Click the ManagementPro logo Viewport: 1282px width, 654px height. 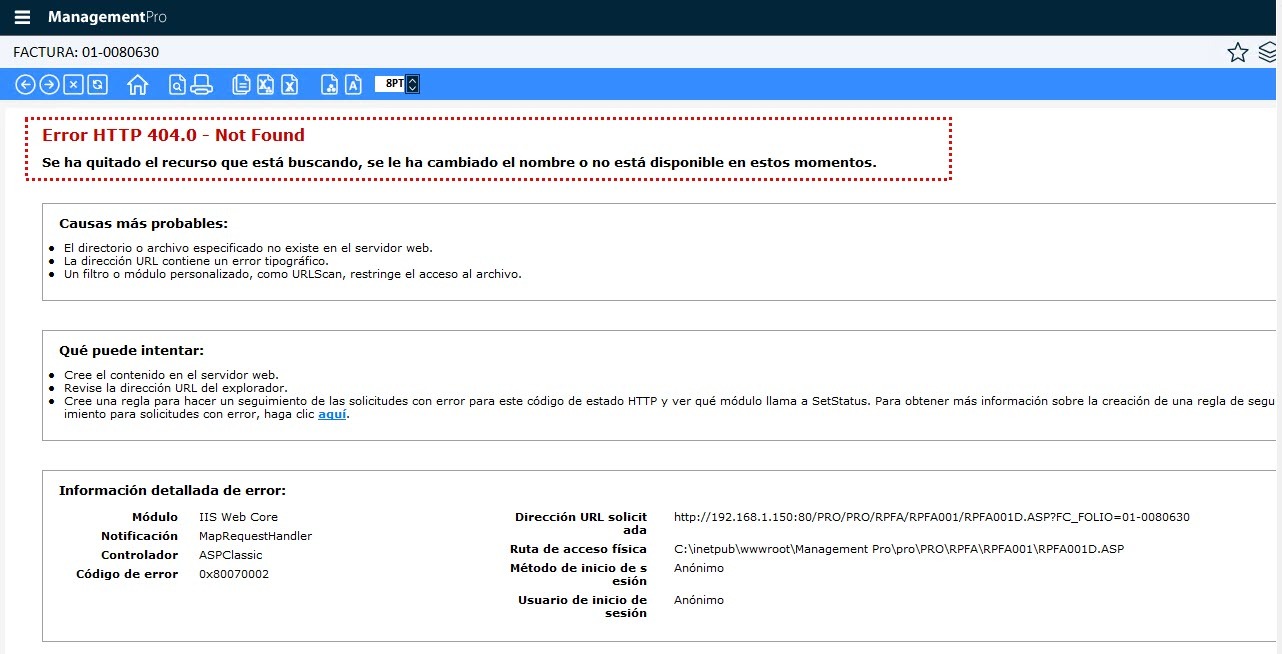click(107, 17)
